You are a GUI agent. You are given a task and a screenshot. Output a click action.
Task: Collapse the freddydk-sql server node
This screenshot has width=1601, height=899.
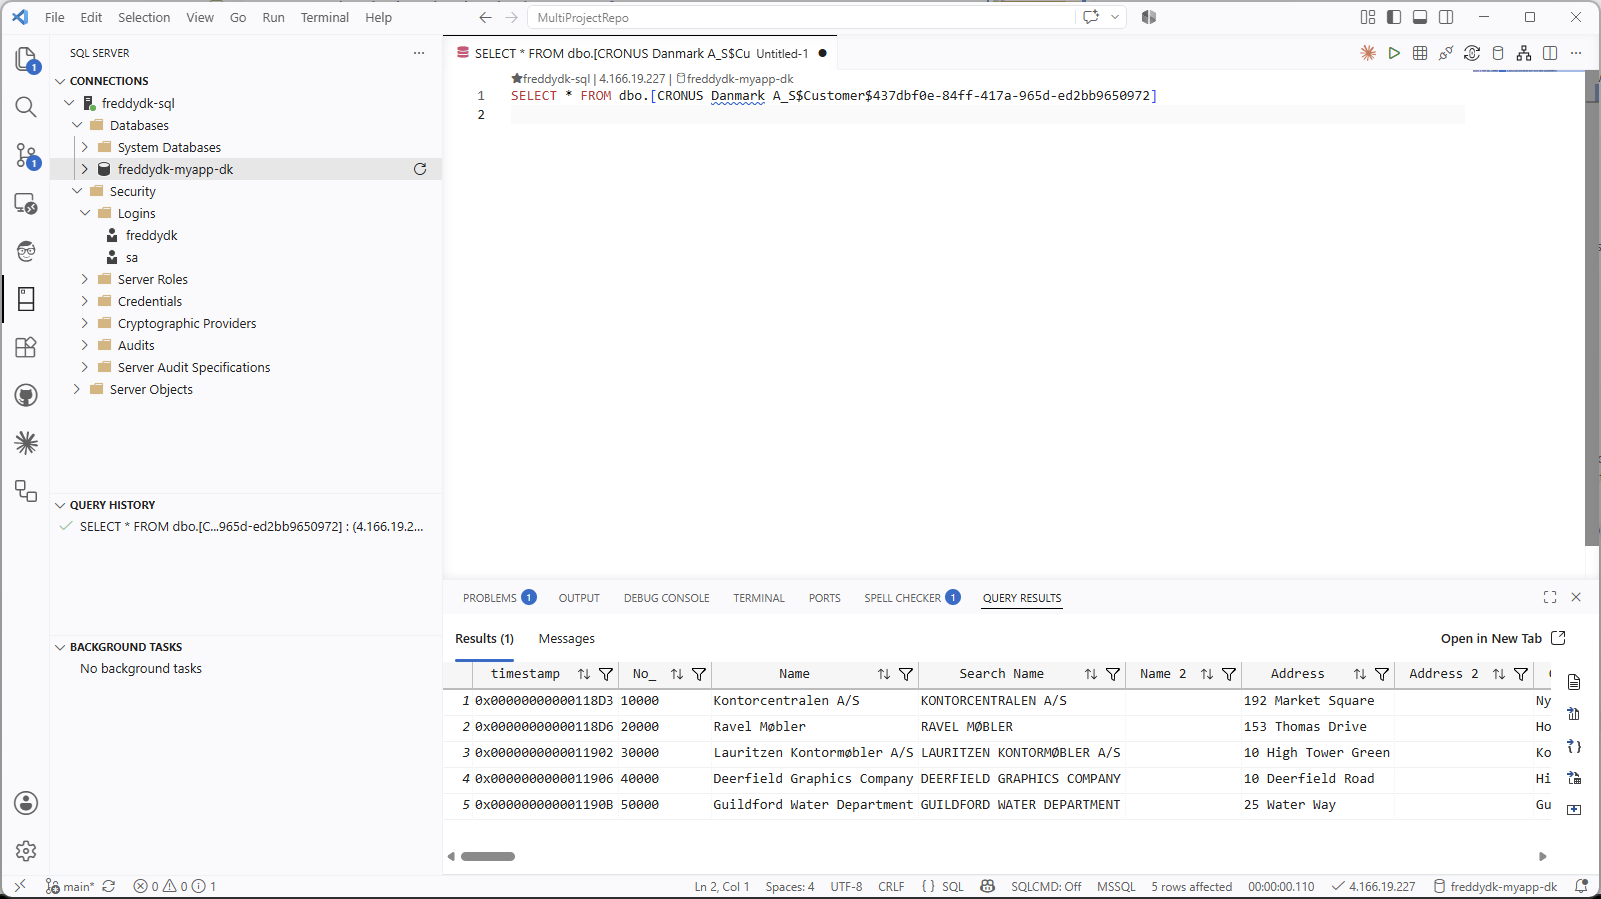69,103
